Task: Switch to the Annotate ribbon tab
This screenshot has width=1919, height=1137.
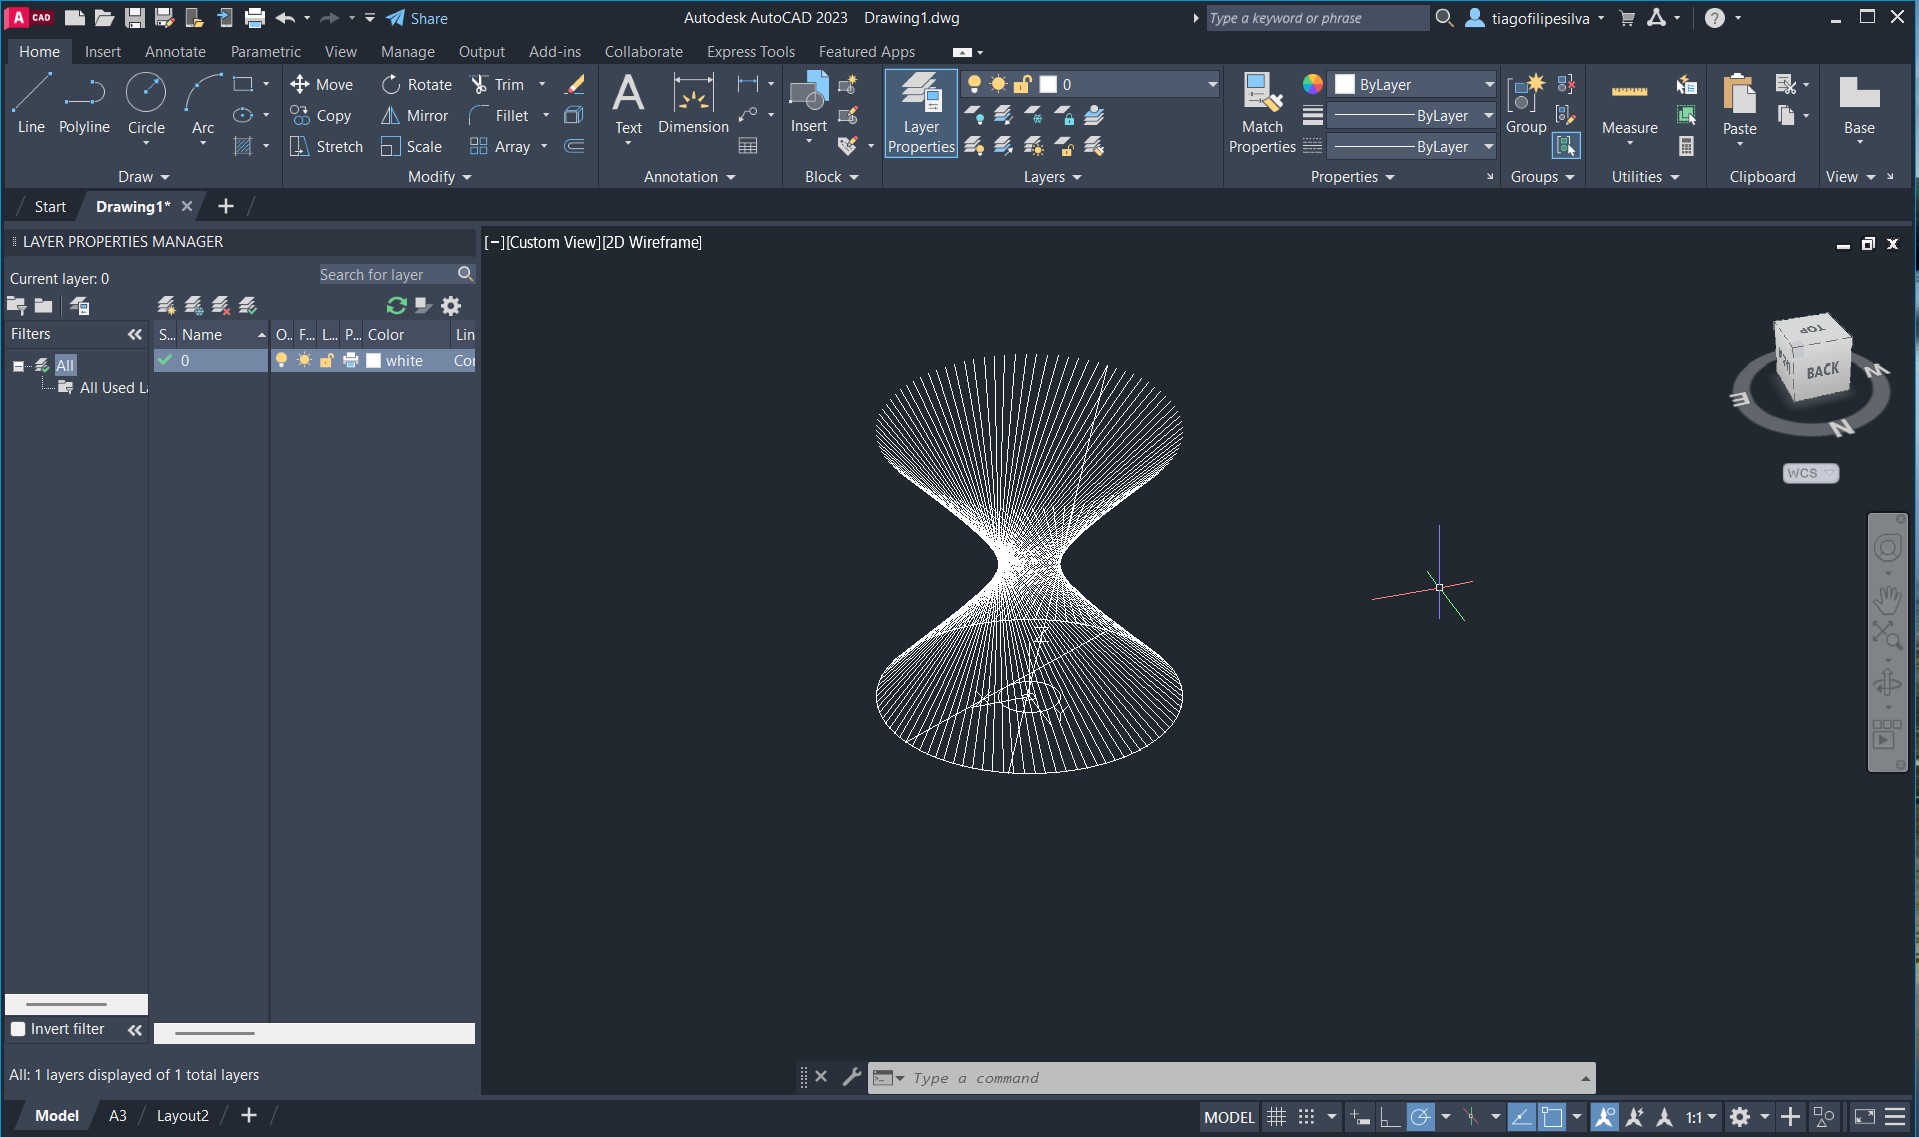Action: [175, 52]
